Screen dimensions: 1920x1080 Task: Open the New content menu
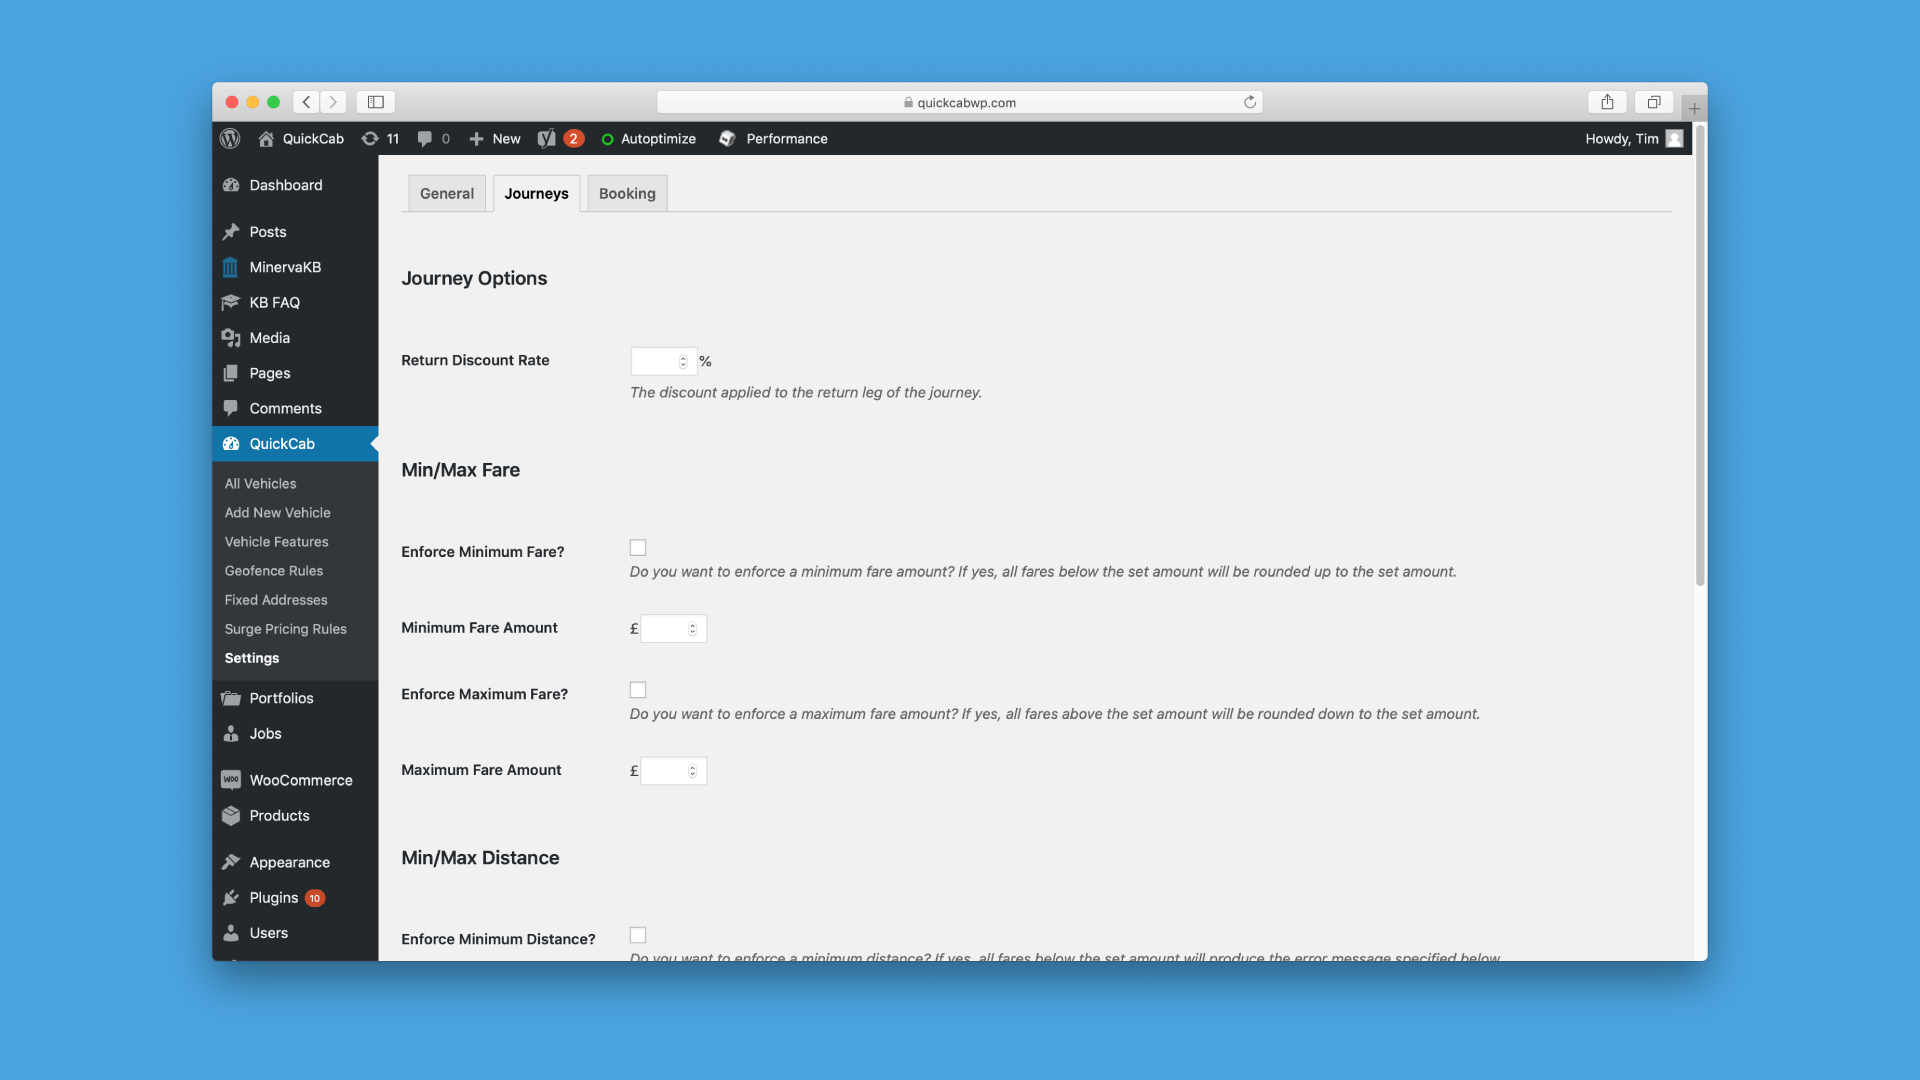point(495,139)
